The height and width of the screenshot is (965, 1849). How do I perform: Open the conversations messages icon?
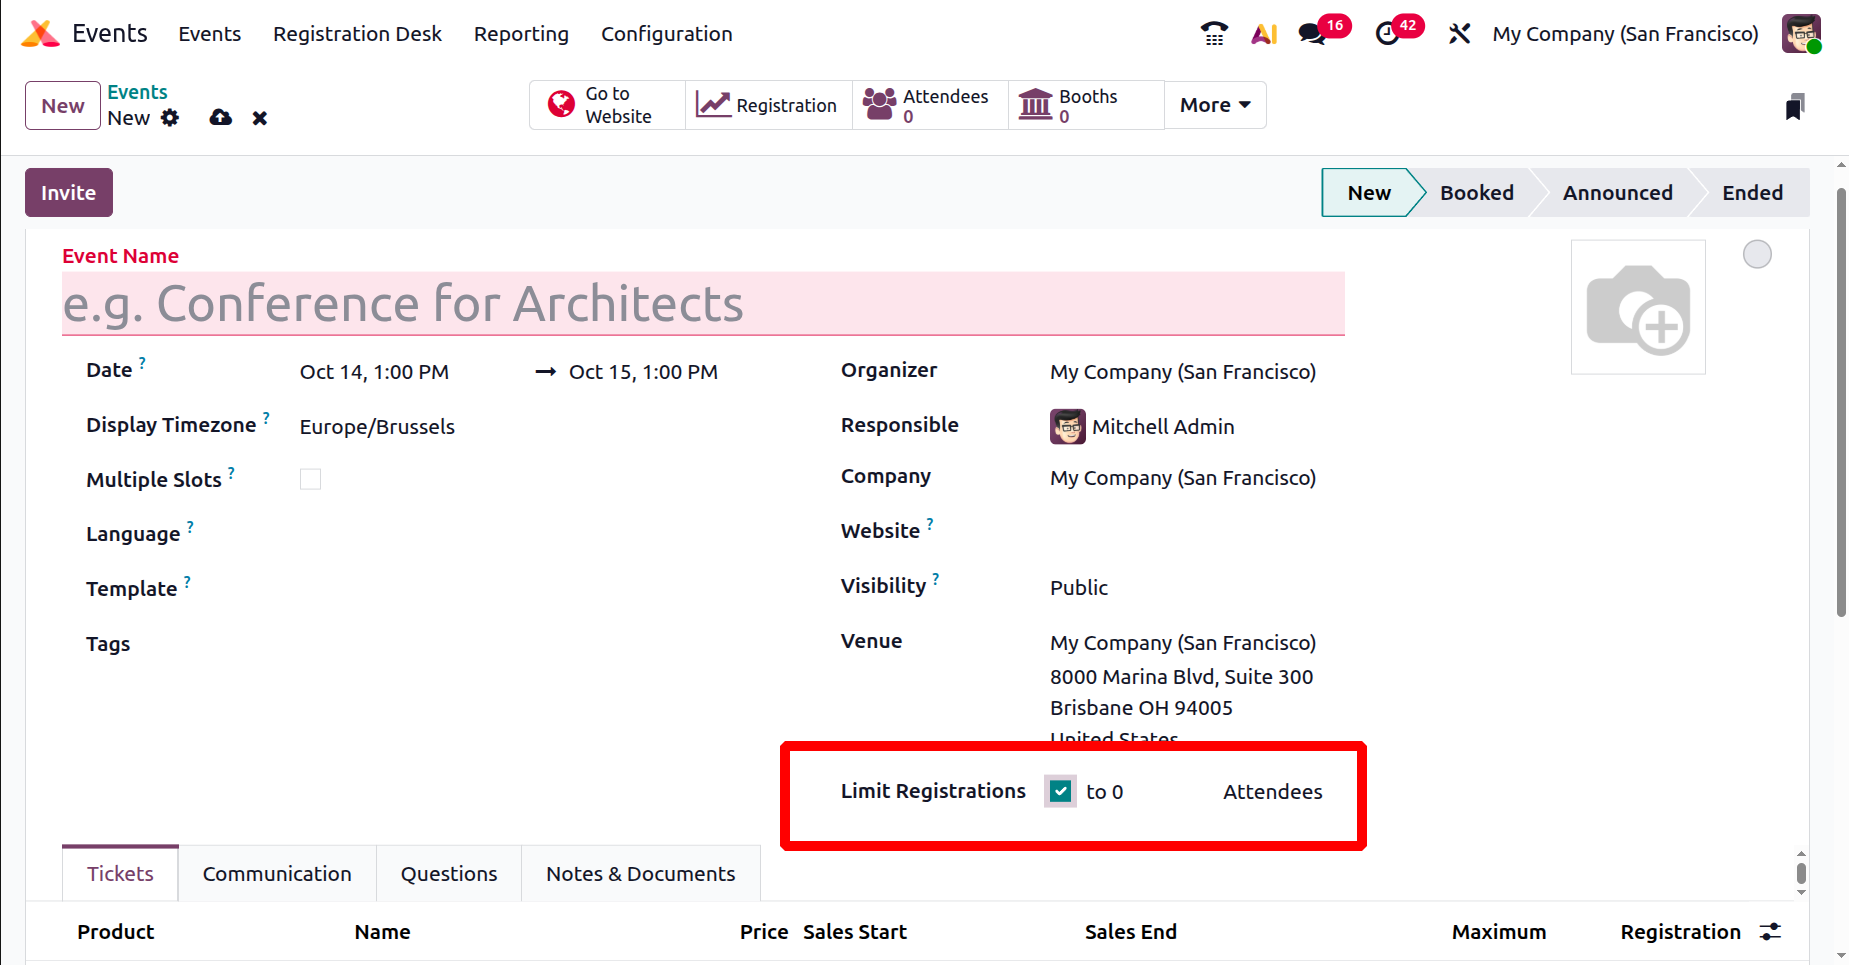tap(1311, 34)
